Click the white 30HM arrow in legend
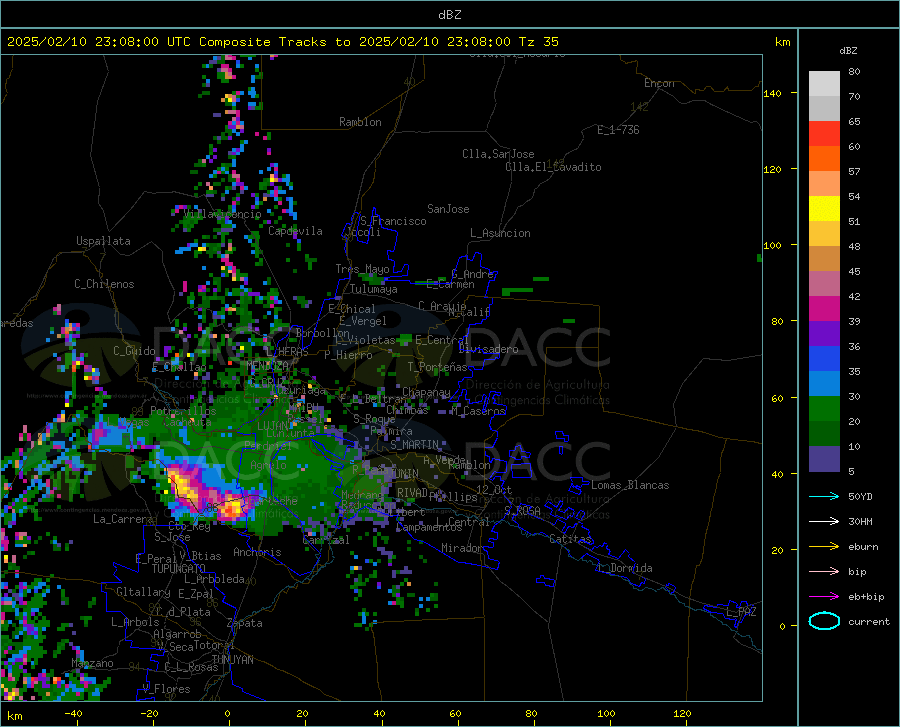The image size is (900, 727). click(824, 522)
